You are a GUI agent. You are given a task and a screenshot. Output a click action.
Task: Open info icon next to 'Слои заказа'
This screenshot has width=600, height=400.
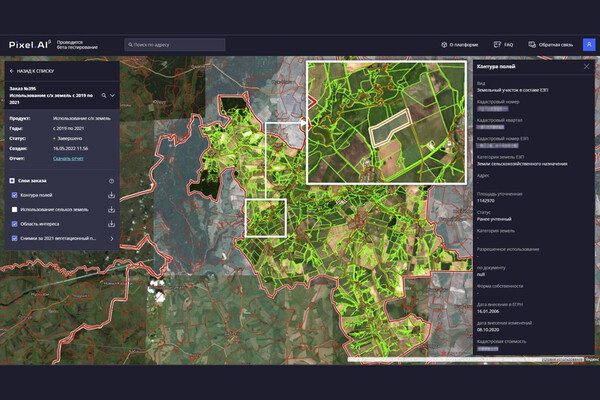(x=111, y=181)
